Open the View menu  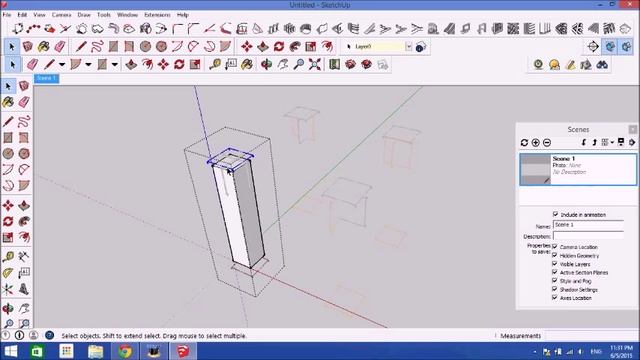tap(39, 15)
